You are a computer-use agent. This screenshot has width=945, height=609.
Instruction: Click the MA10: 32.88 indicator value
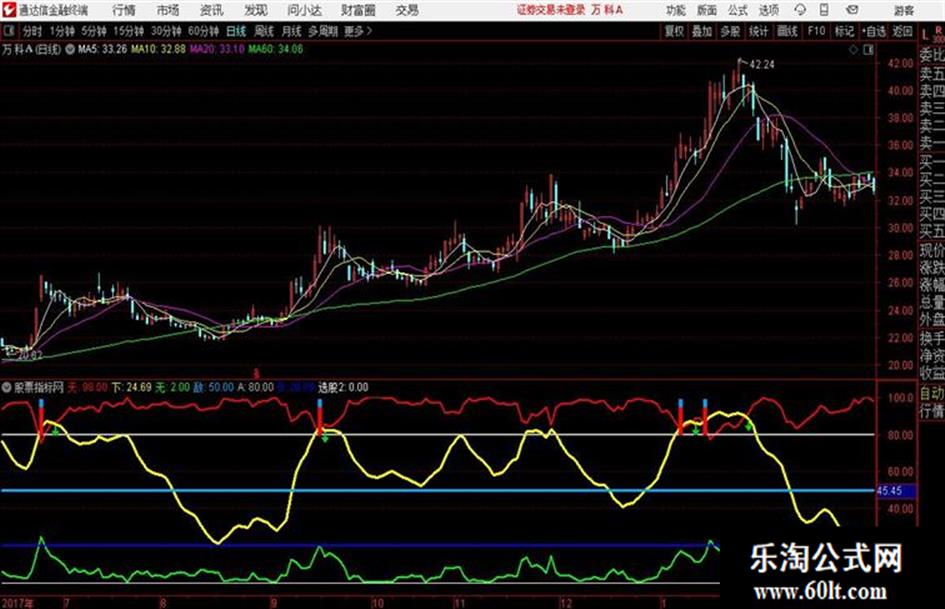coord(159,49)
